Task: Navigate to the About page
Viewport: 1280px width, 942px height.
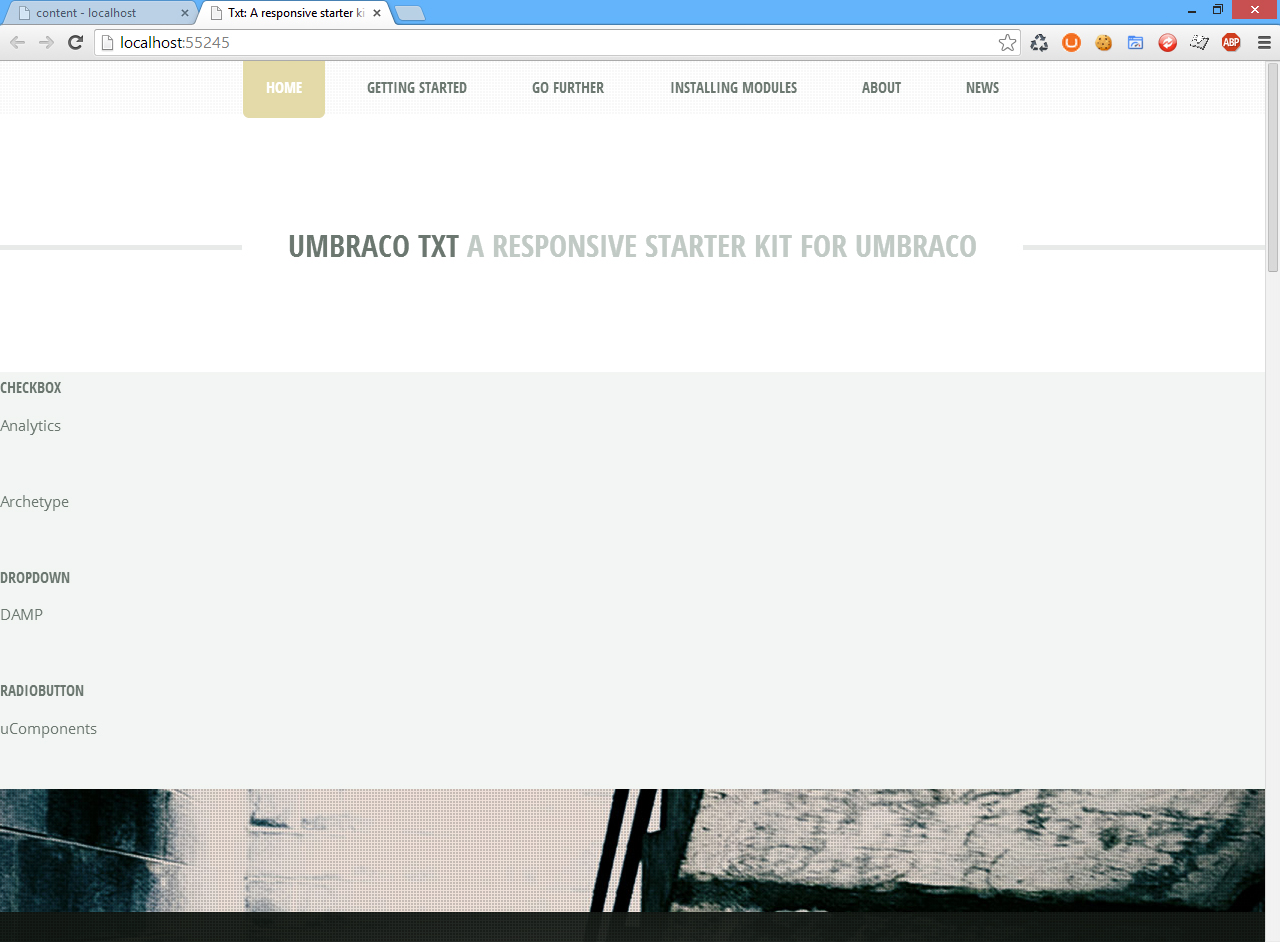Action: pos(881,88)
